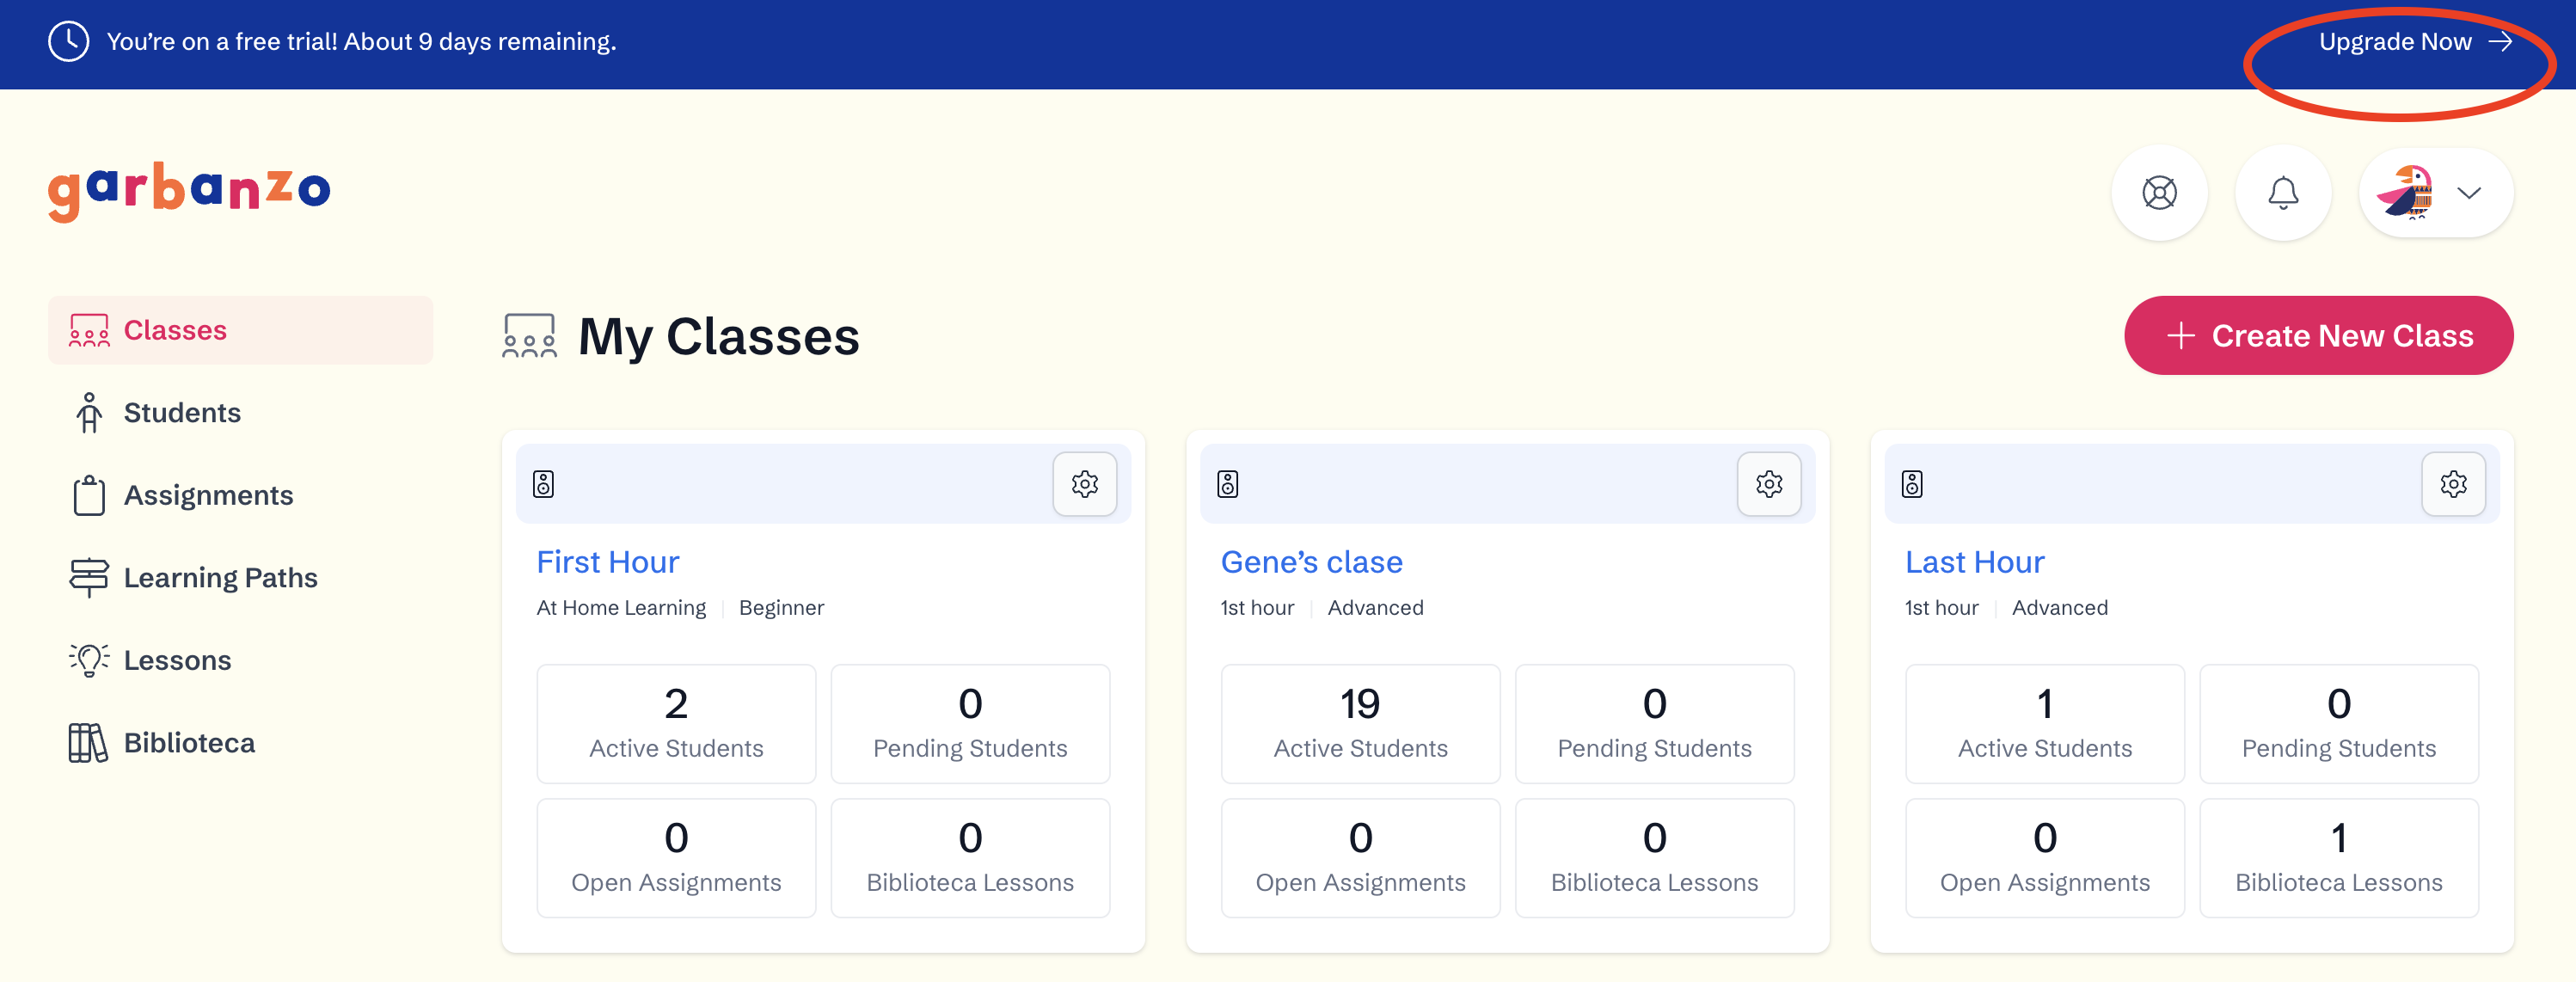Click the Create New Class button

2317,335
